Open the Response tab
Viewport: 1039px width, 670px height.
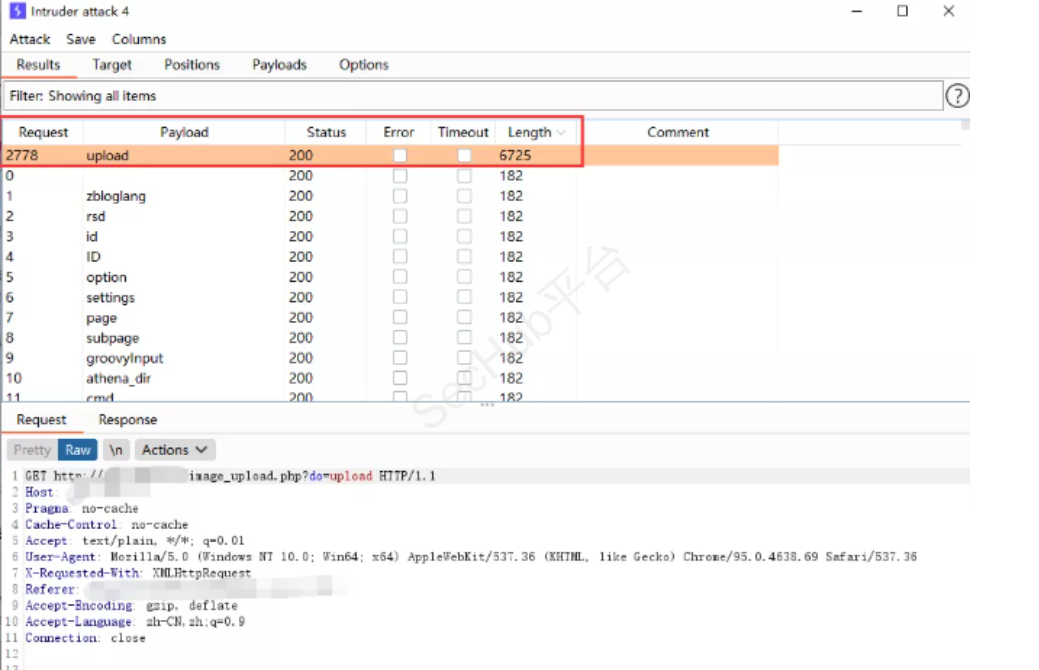coord(127,420)
